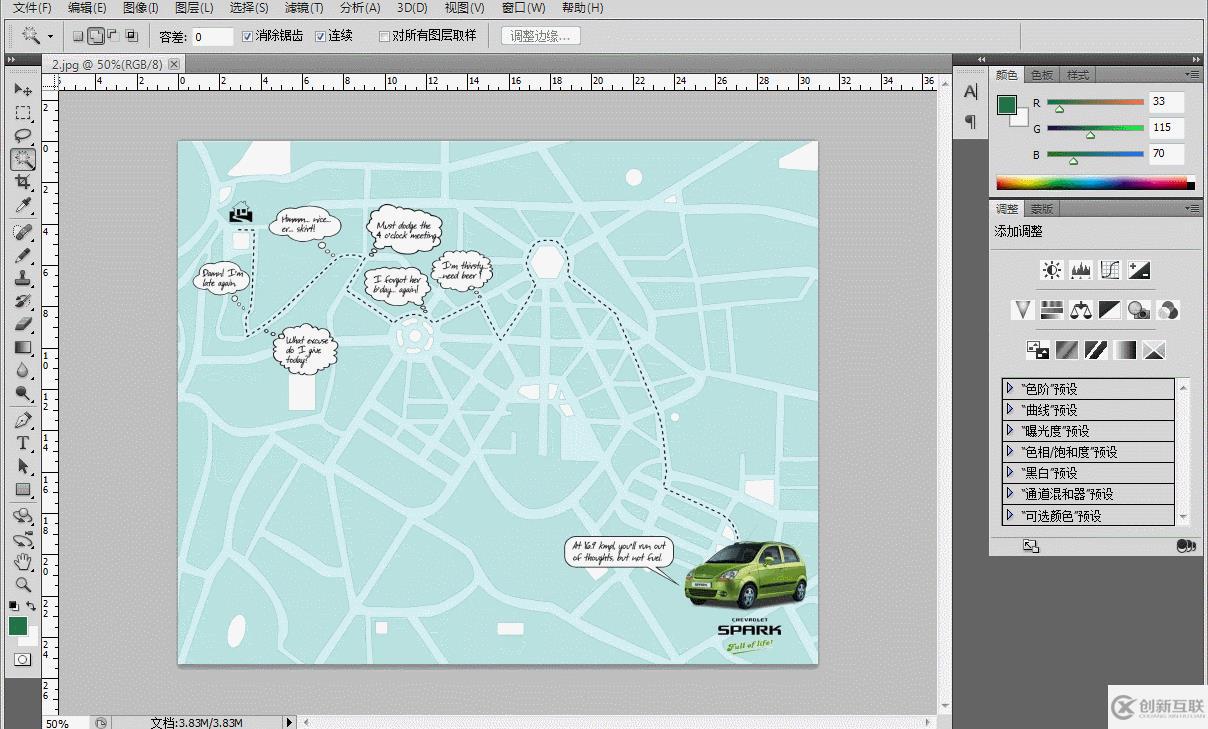Select the Horizontal Type tool

coord(23,443)
